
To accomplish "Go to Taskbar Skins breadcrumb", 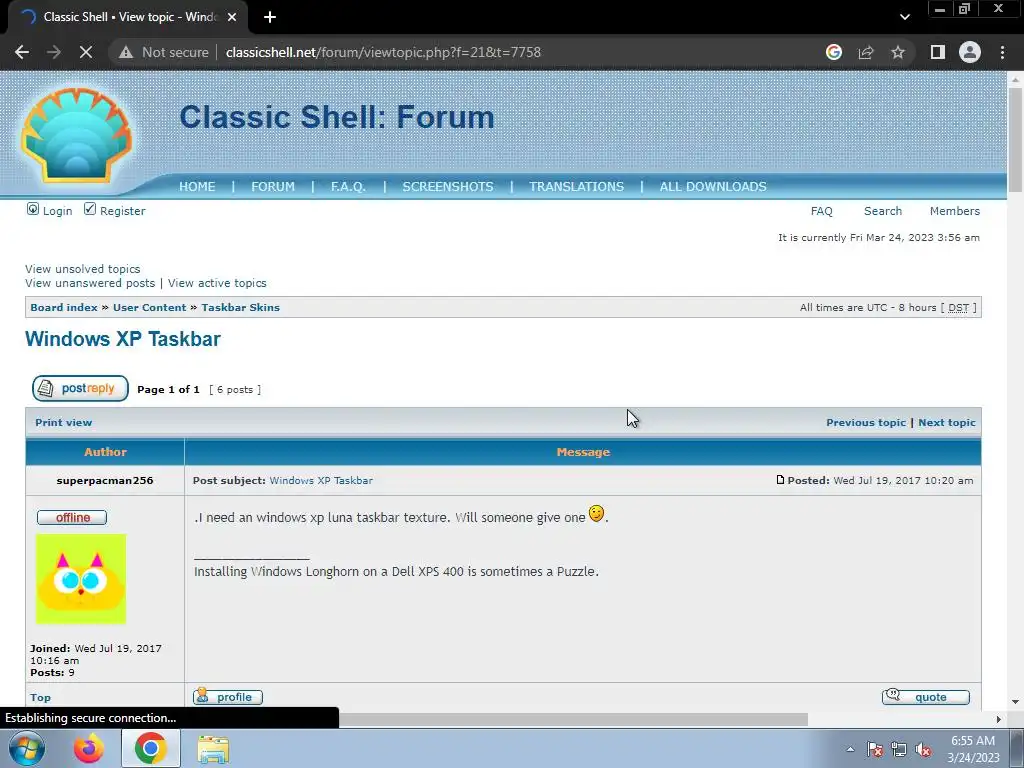I will click(240, 308).
